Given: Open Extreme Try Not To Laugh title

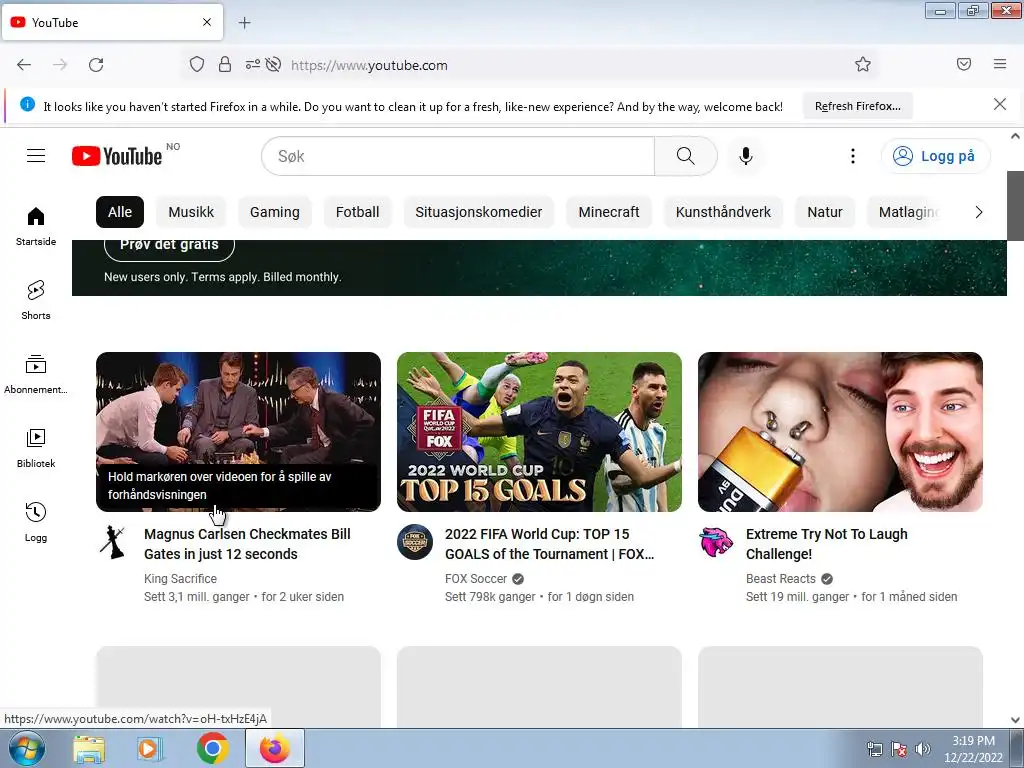Looking at the screenshot, I should click(826, 544).
